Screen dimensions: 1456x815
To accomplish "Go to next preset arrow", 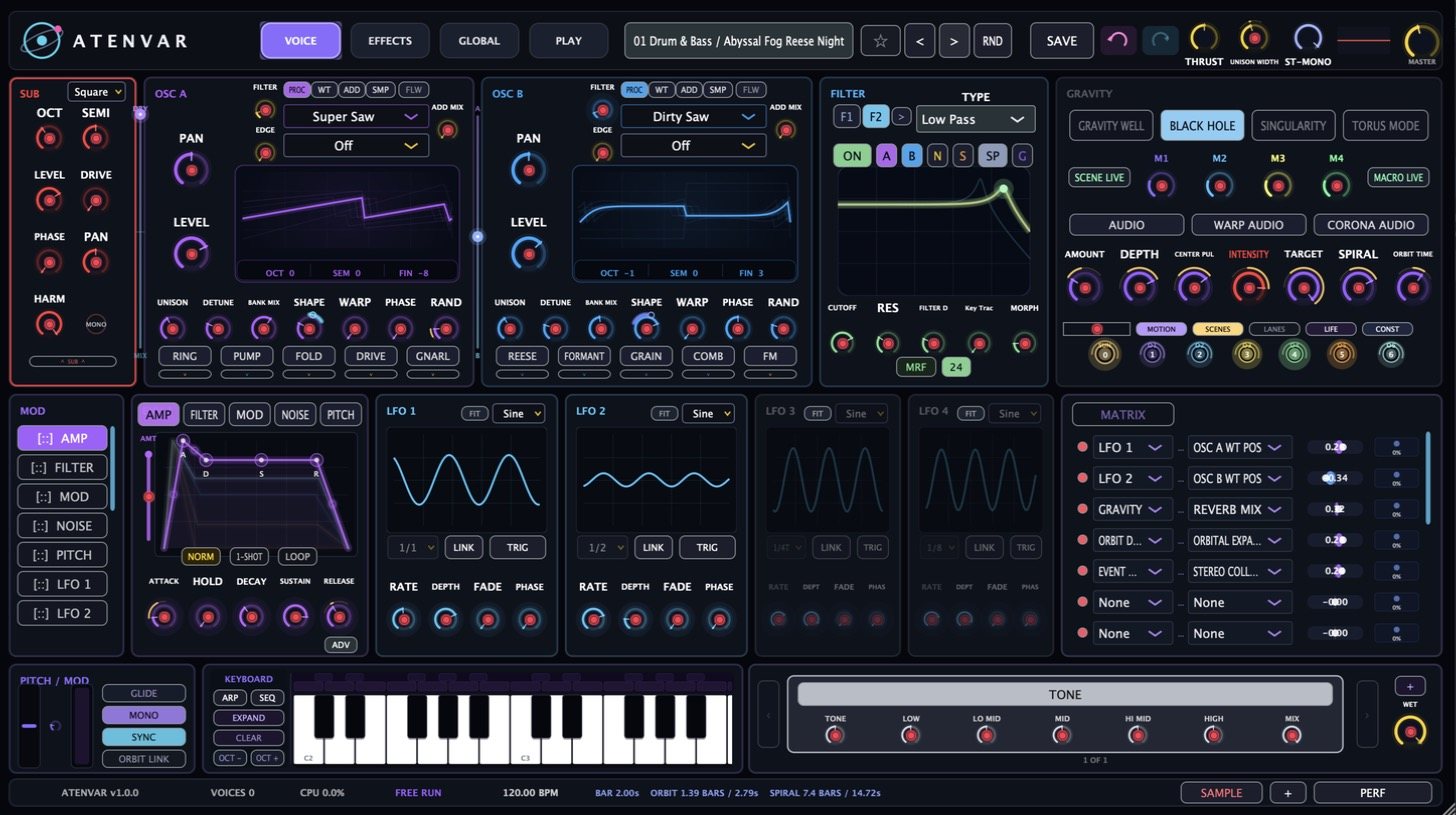I will click(x=954, y=41).
